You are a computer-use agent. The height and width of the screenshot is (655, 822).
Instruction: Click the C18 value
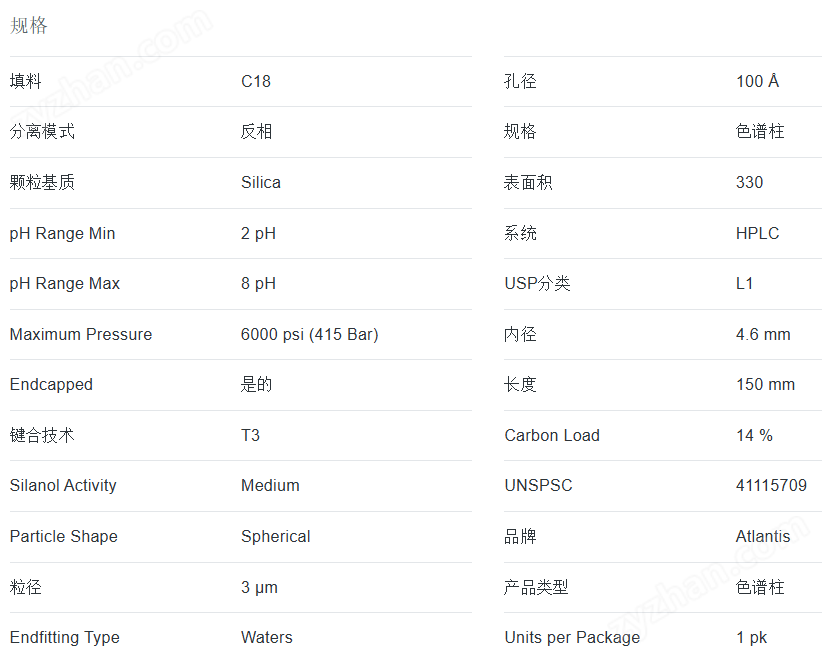pos(256,81)
